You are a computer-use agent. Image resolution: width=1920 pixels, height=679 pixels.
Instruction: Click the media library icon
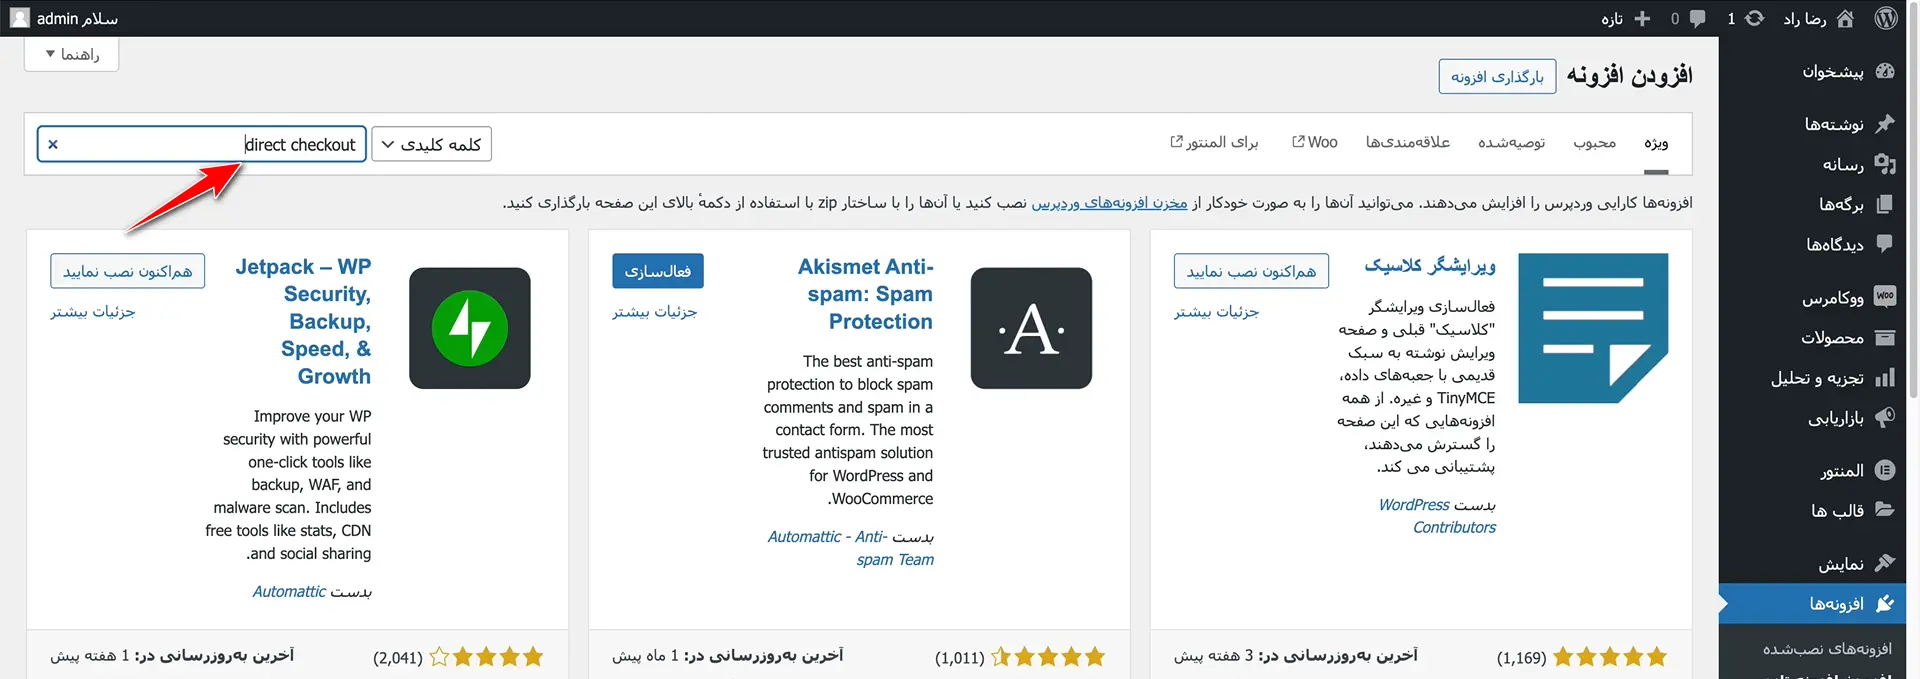point(1885,164)
